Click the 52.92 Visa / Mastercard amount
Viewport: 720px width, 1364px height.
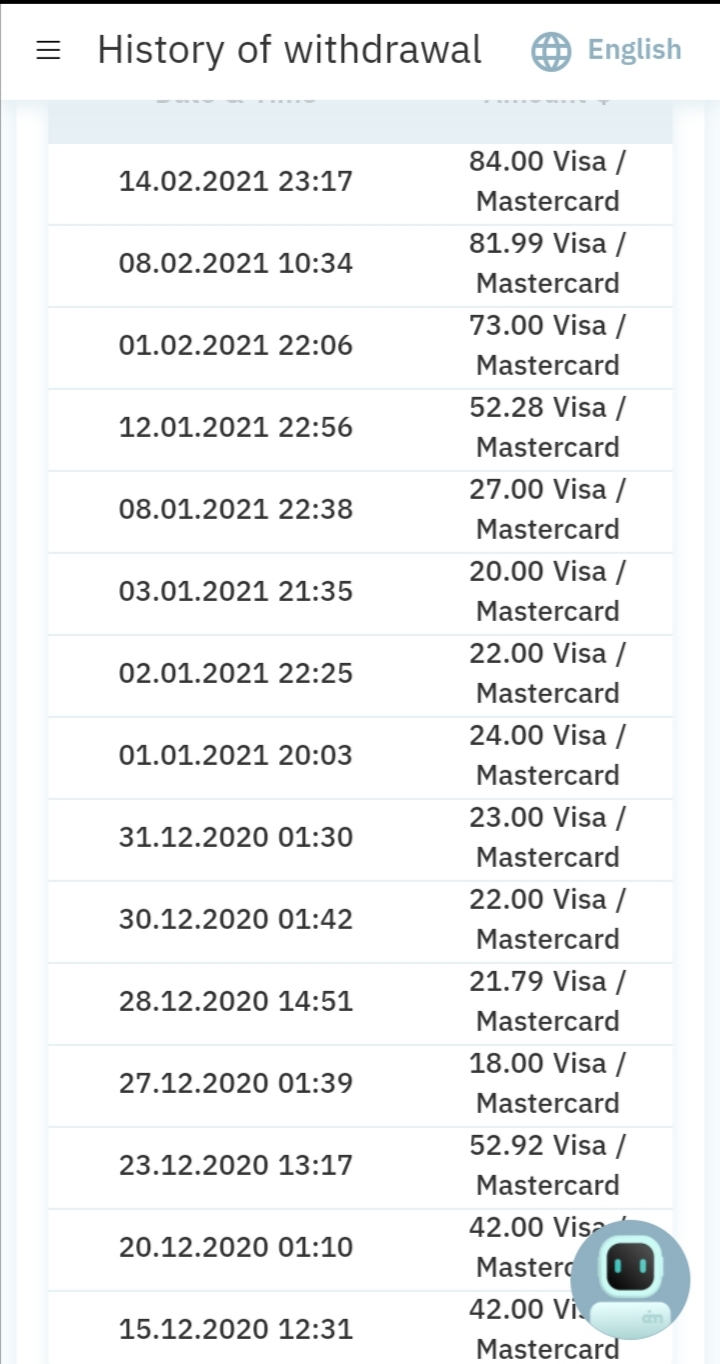click(x=547, y=1166)
